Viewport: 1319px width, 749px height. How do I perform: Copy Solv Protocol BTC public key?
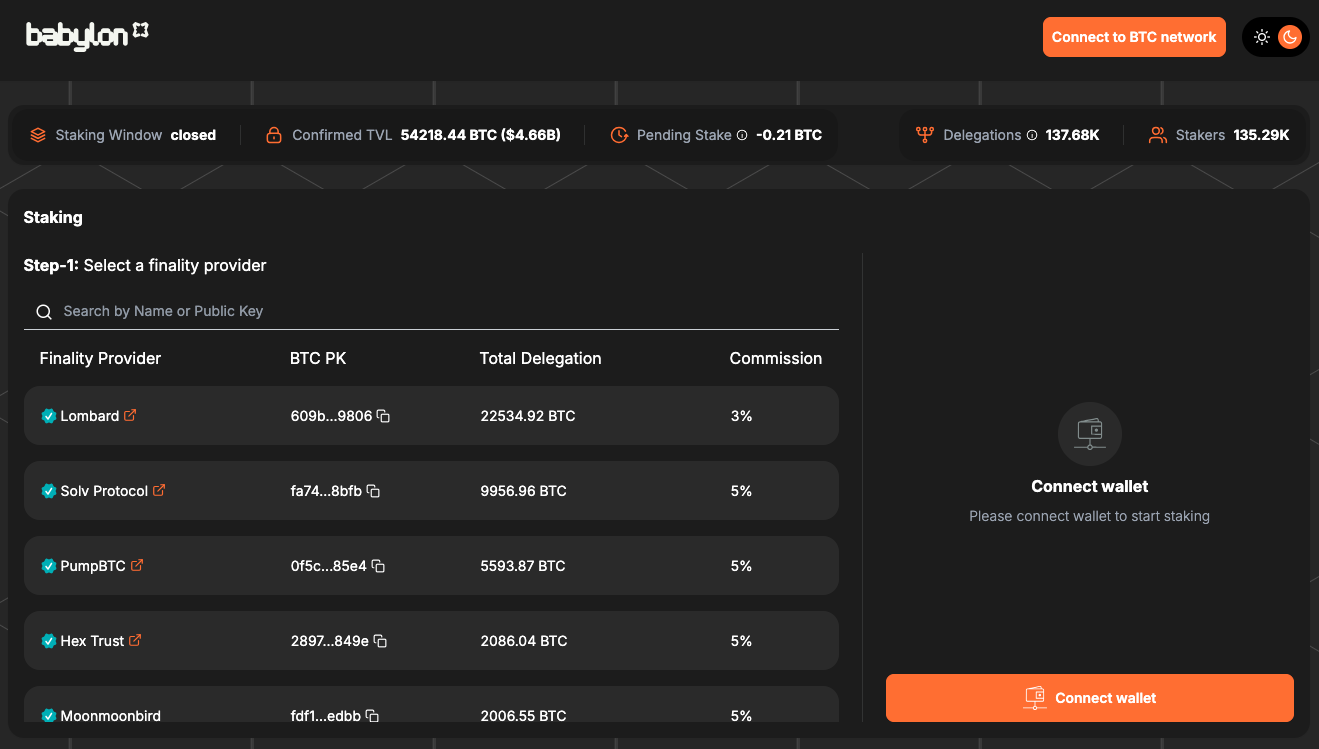(x=373, y=491)
